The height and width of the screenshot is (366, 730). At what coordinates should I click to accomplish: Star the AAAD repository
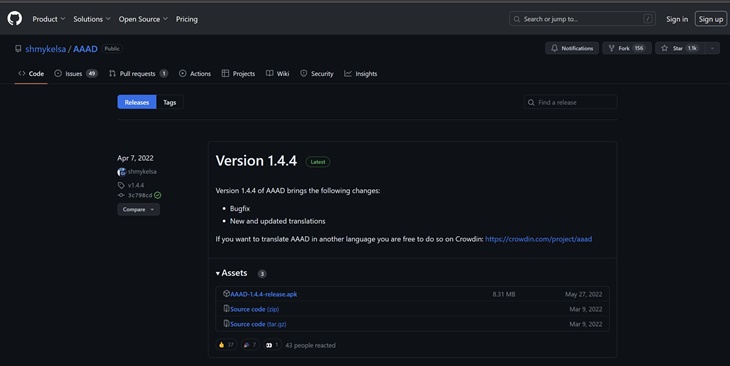(x=680, y=48)
